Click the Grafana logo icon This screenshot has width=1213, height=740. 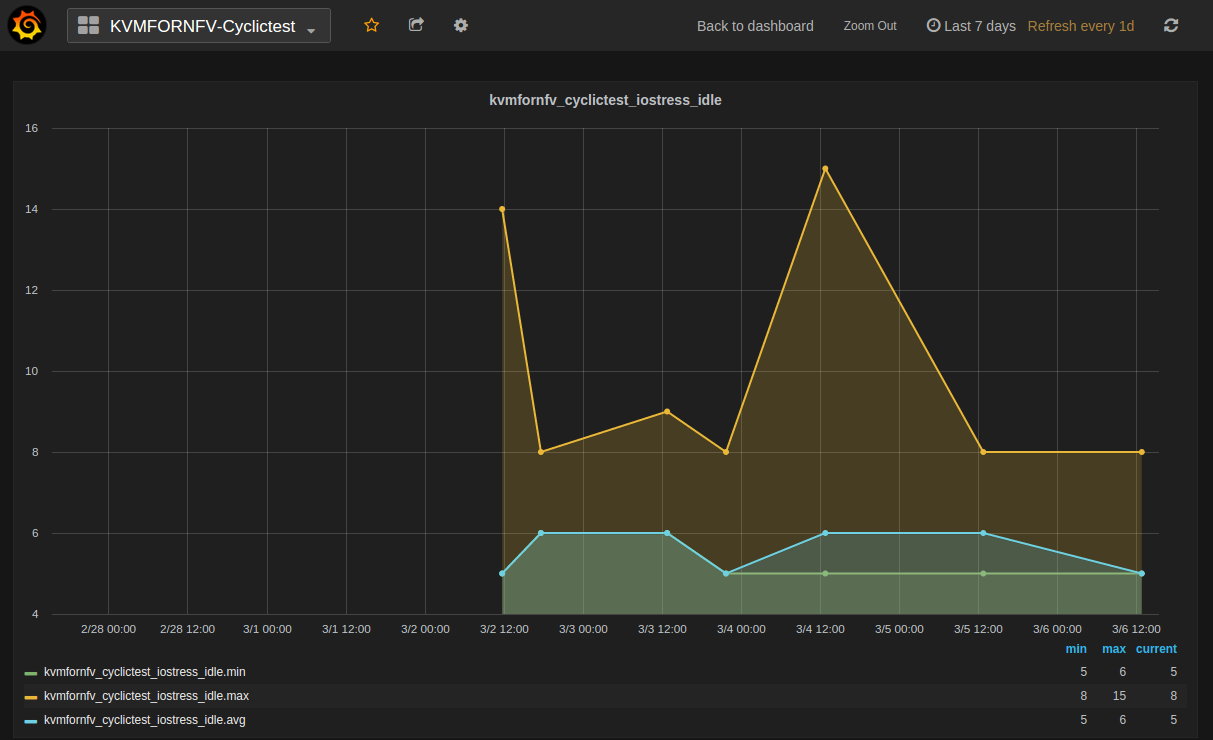[x=28, y=25]
